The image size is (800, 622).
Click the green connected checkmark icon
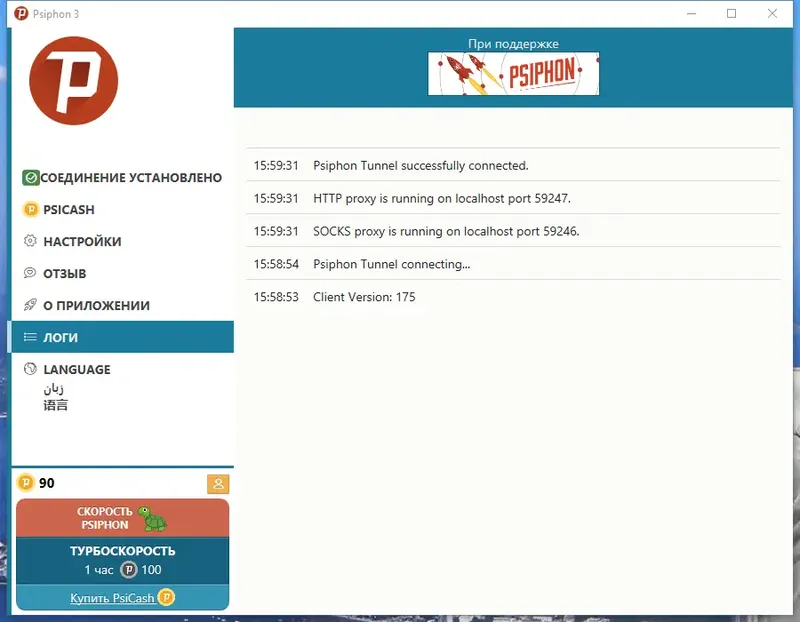point(31,178)
